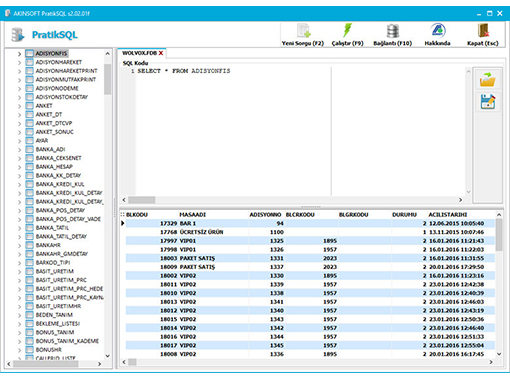Expand the ADISYONFIS tree node

[x=19, y=54]
